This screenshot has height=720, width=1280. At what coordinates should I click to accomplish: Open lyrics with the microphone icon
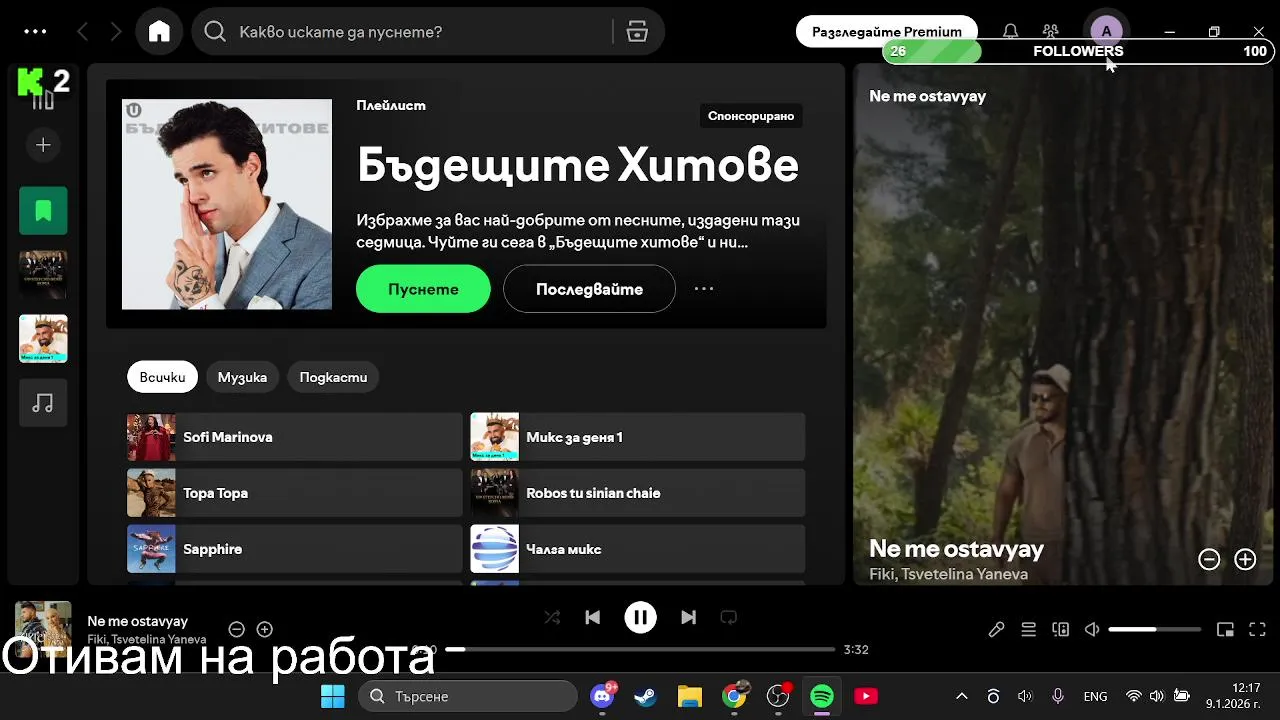pos(996,629)
